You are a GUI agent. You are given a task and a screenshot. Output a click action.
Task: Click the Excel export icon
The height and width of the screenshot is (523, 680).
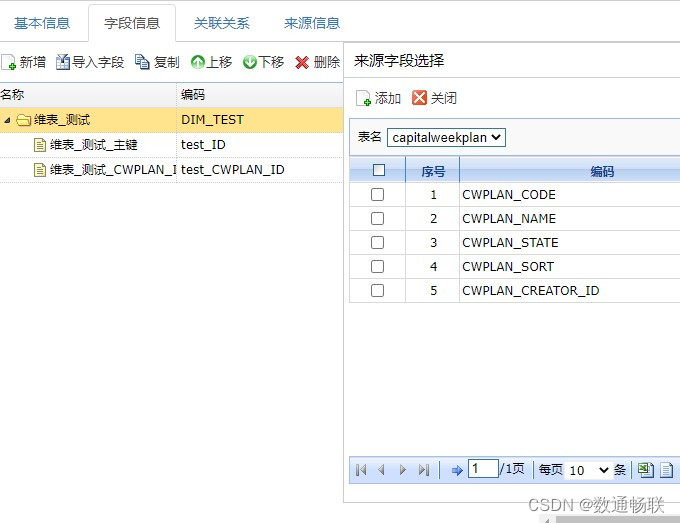tap(646, 470)
